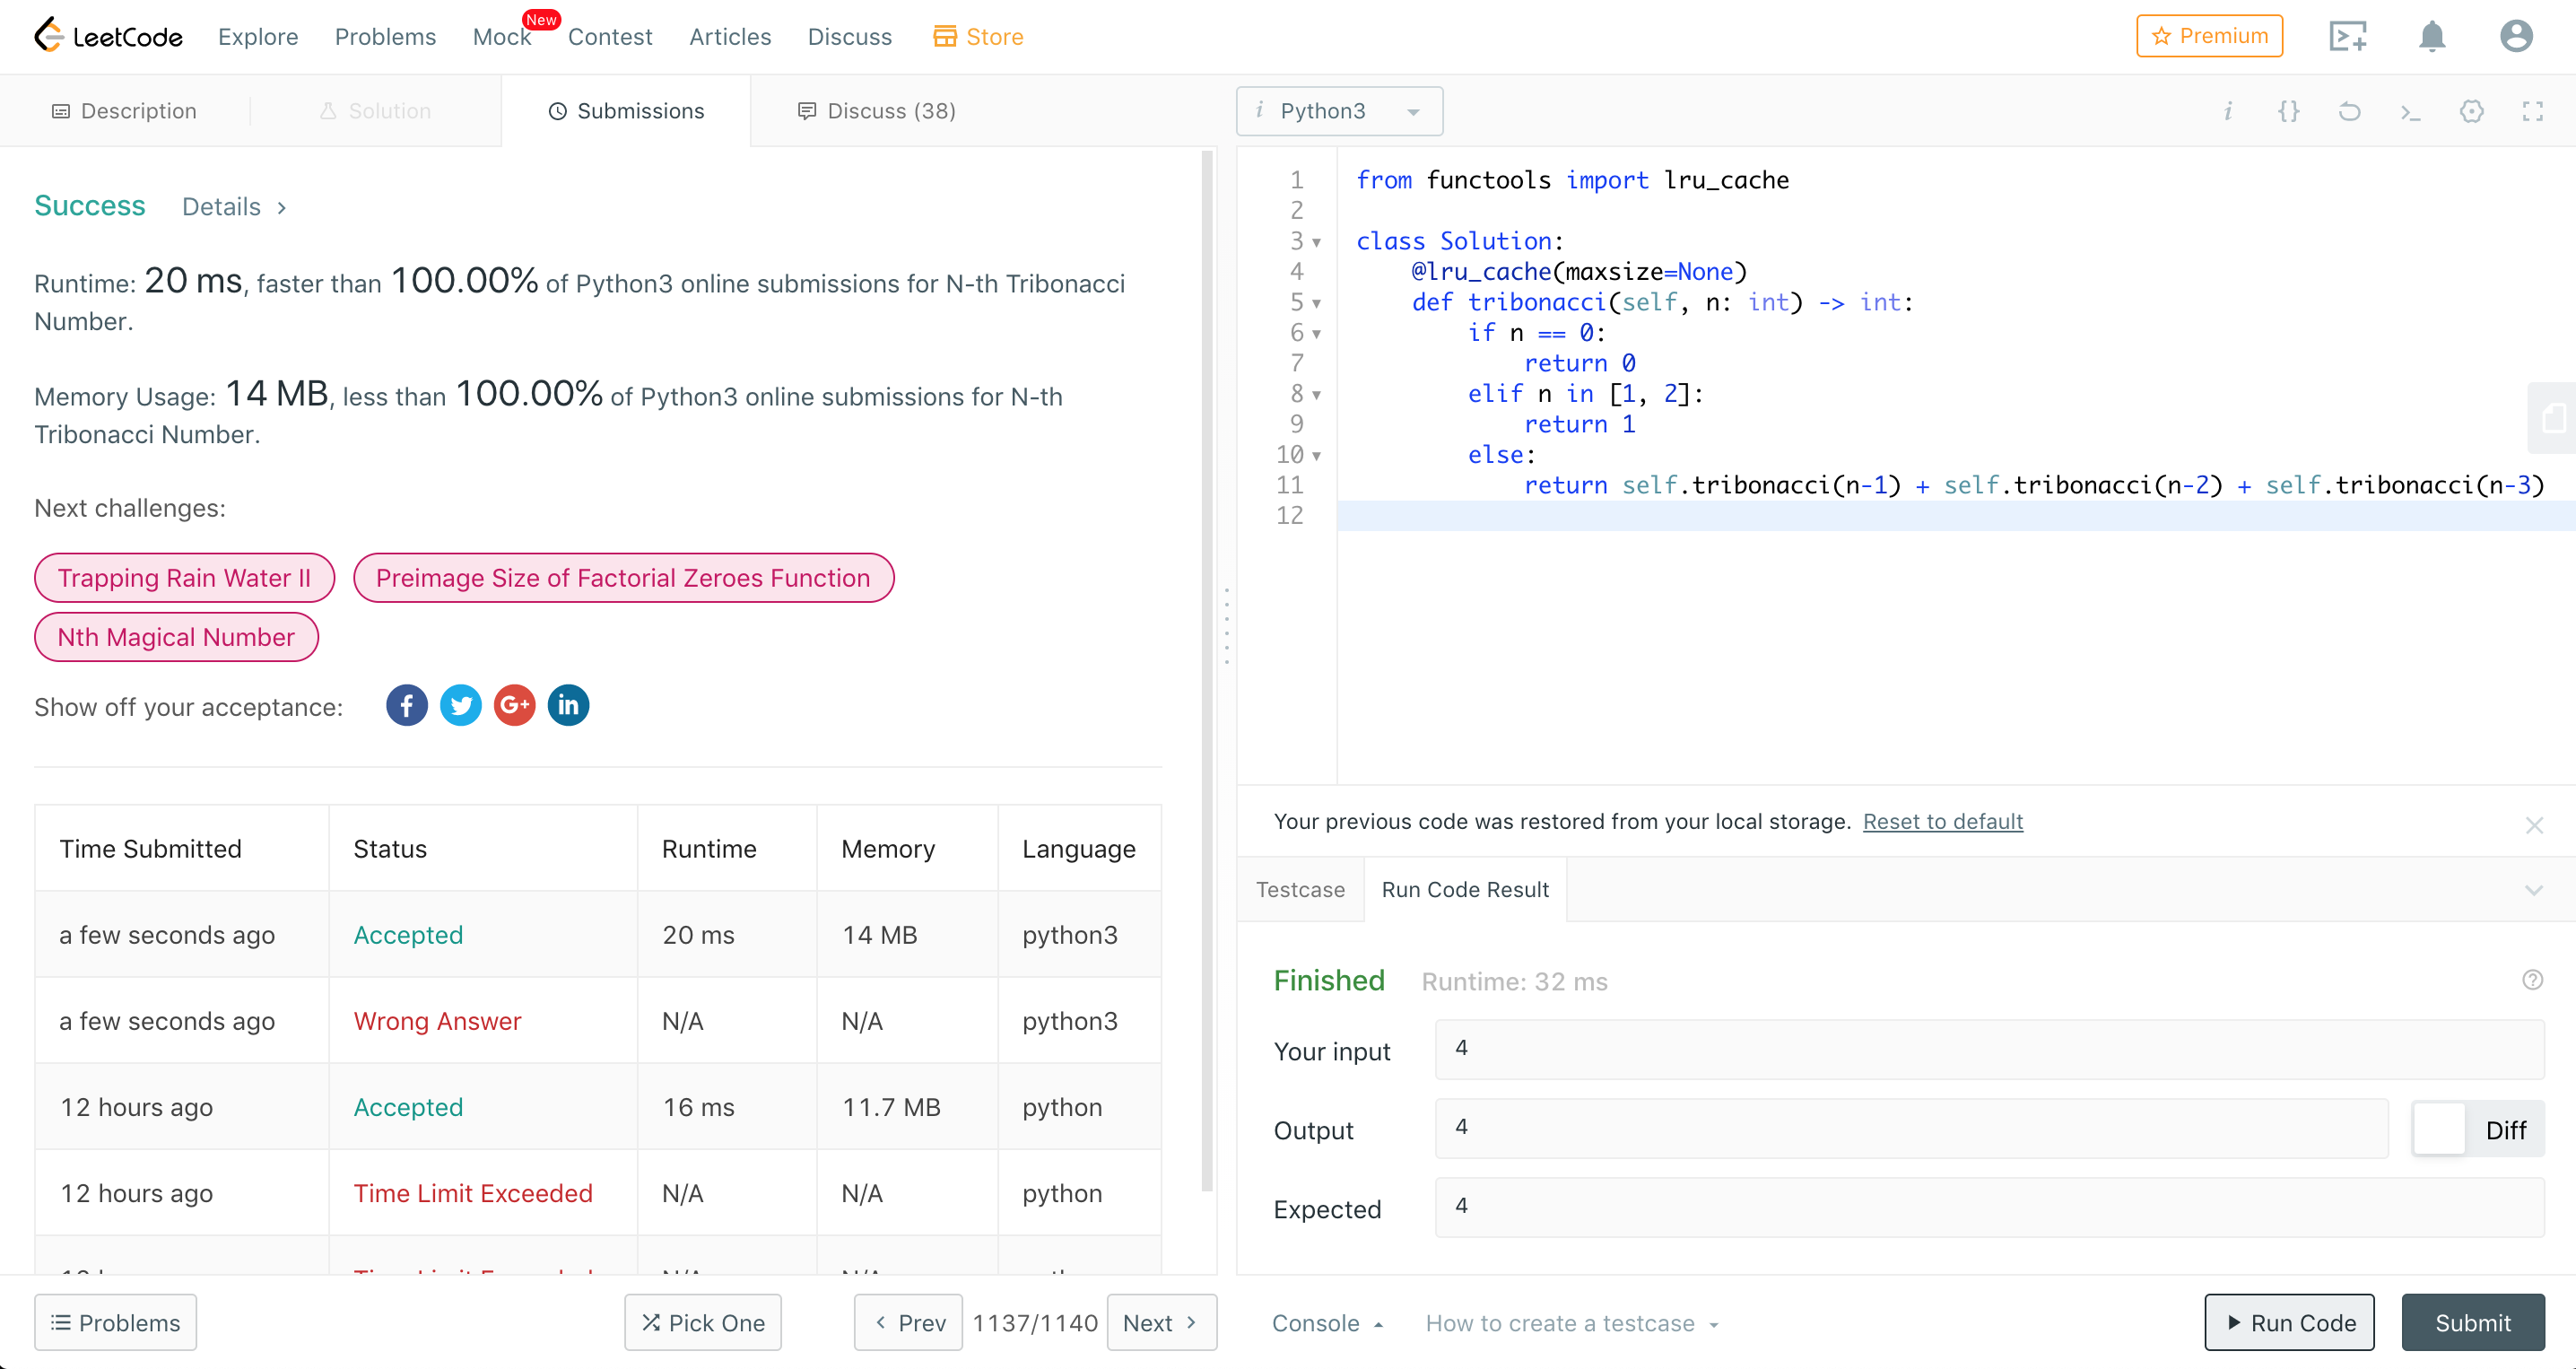
Task: Open the terminal shortcut icon
Action: (2410, 111)
